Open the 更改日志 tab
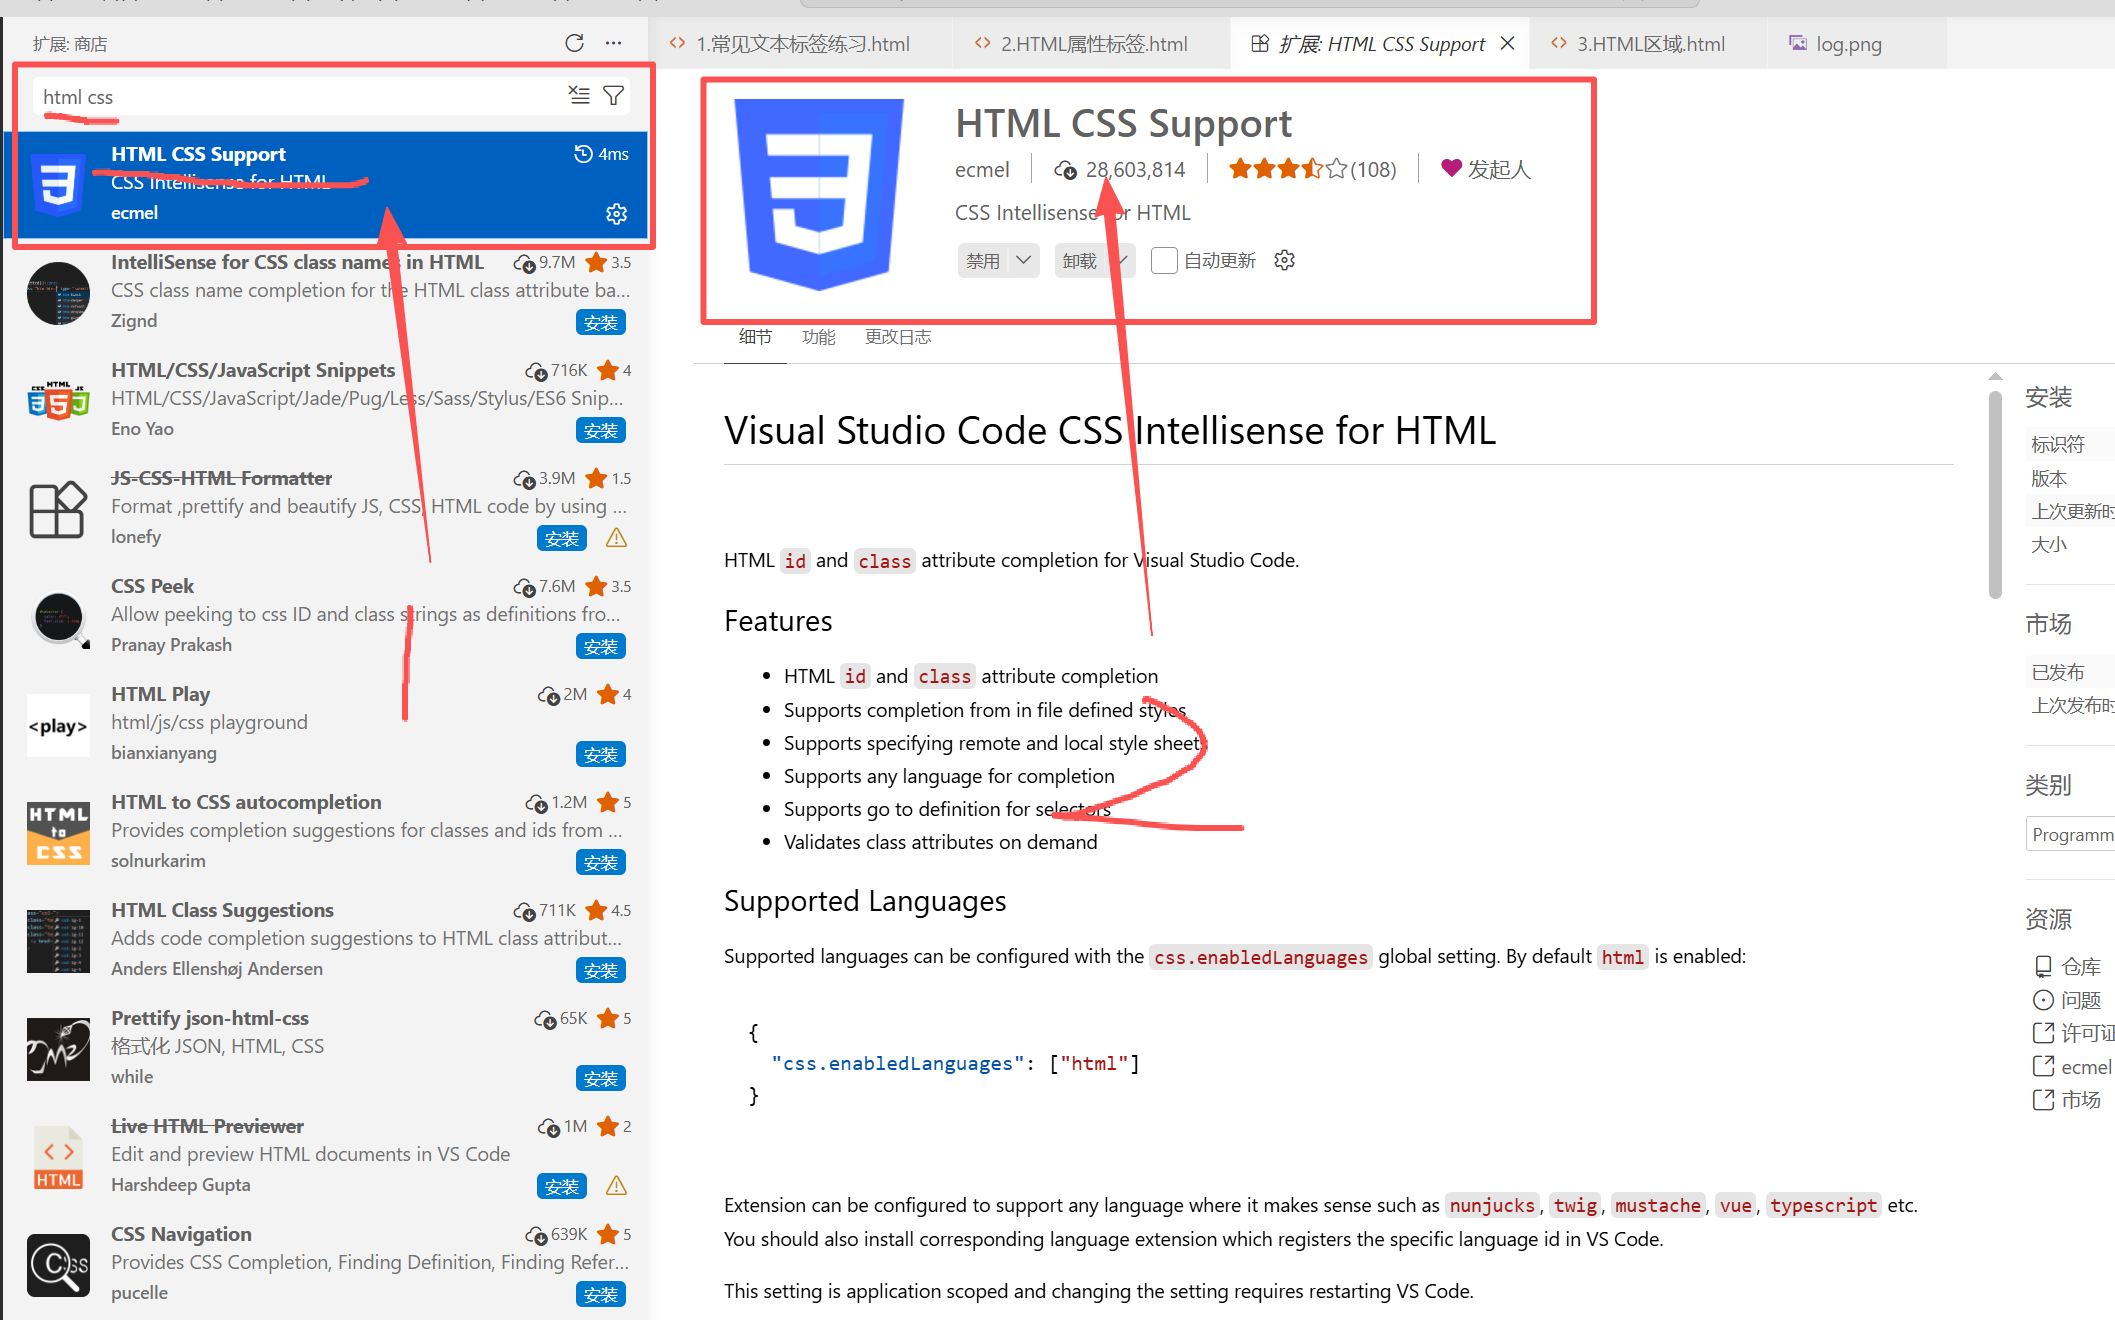Screen dimensions: 2115x1320 897,337
